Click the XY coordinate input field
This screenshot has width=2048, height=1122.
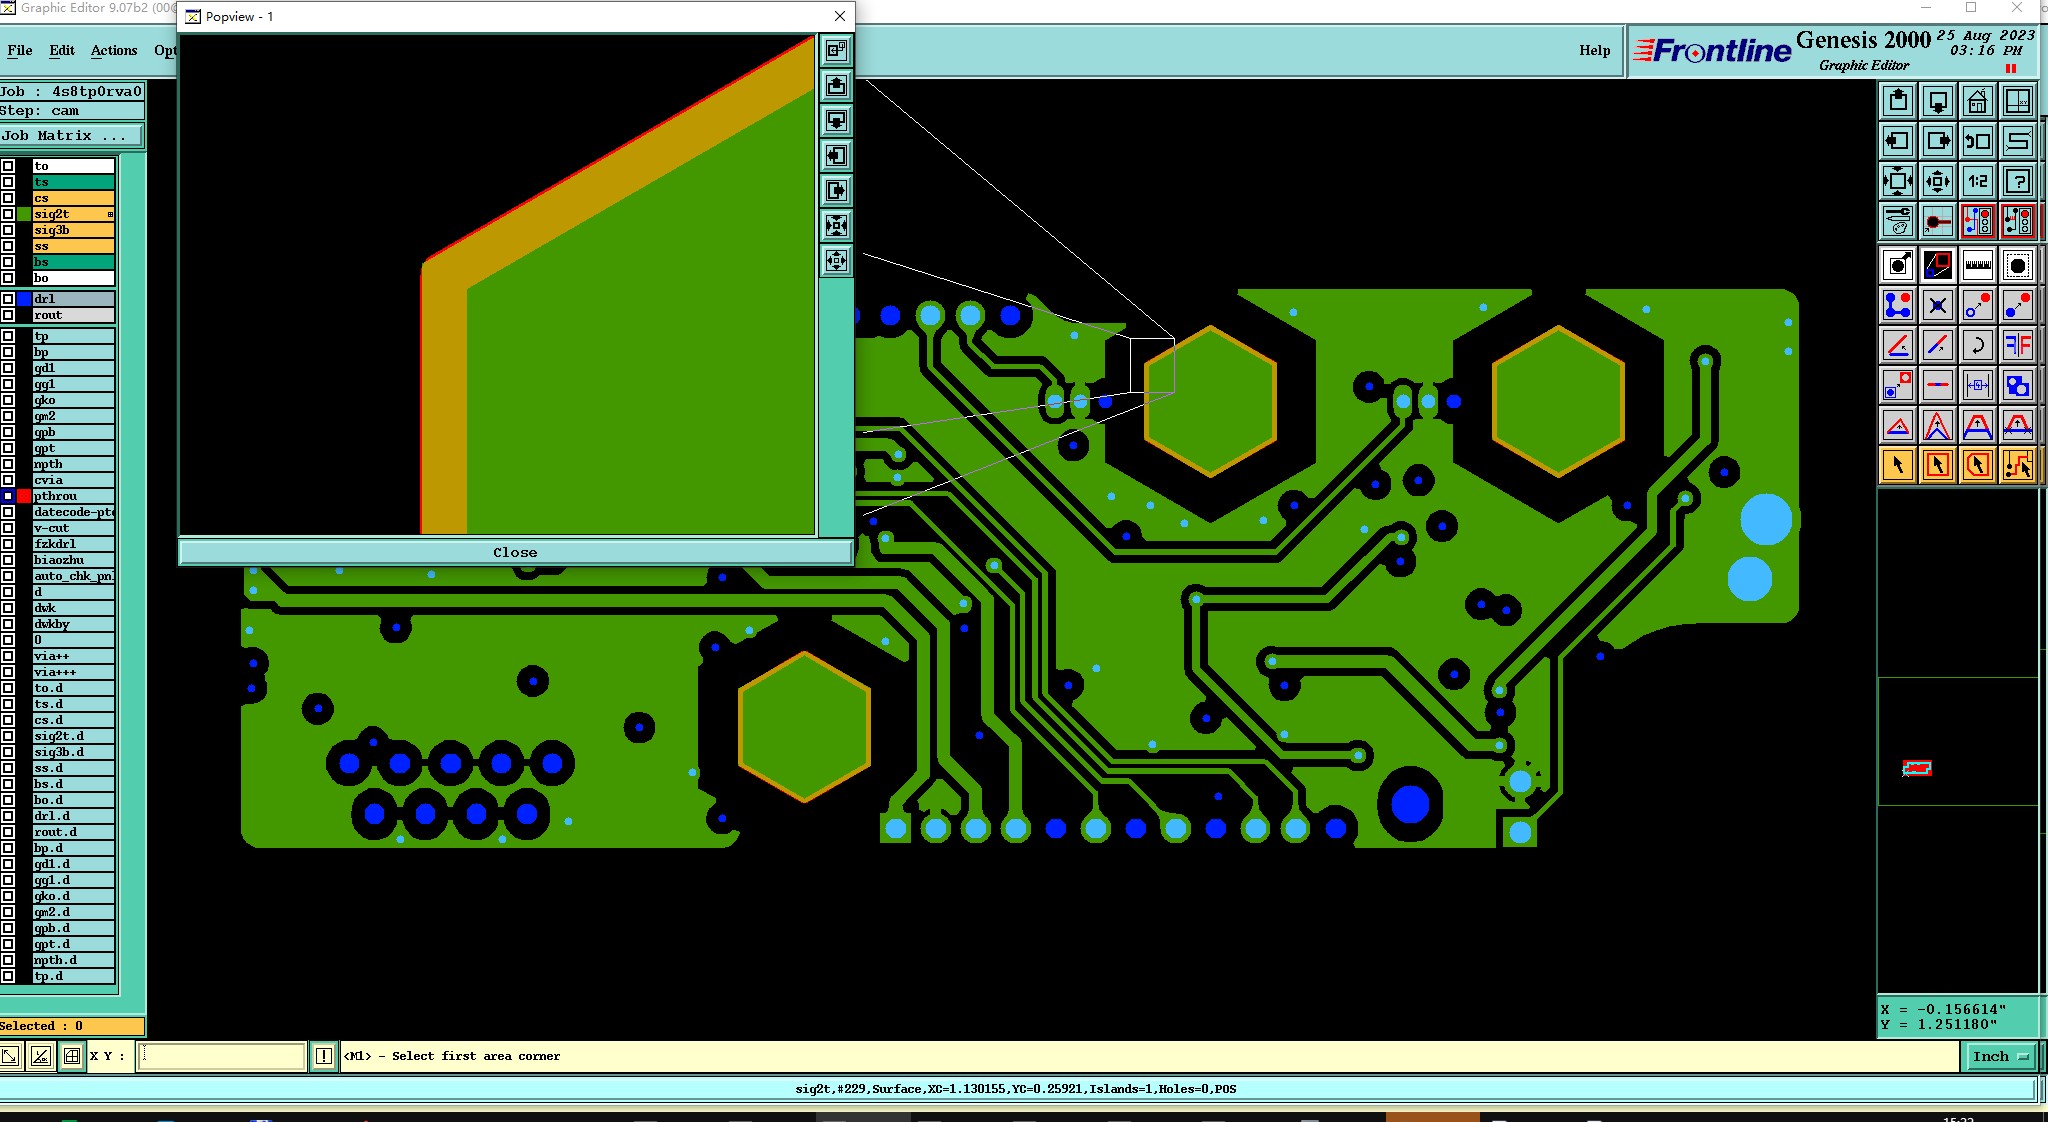pyautogui.click(x=221, y=1056)
